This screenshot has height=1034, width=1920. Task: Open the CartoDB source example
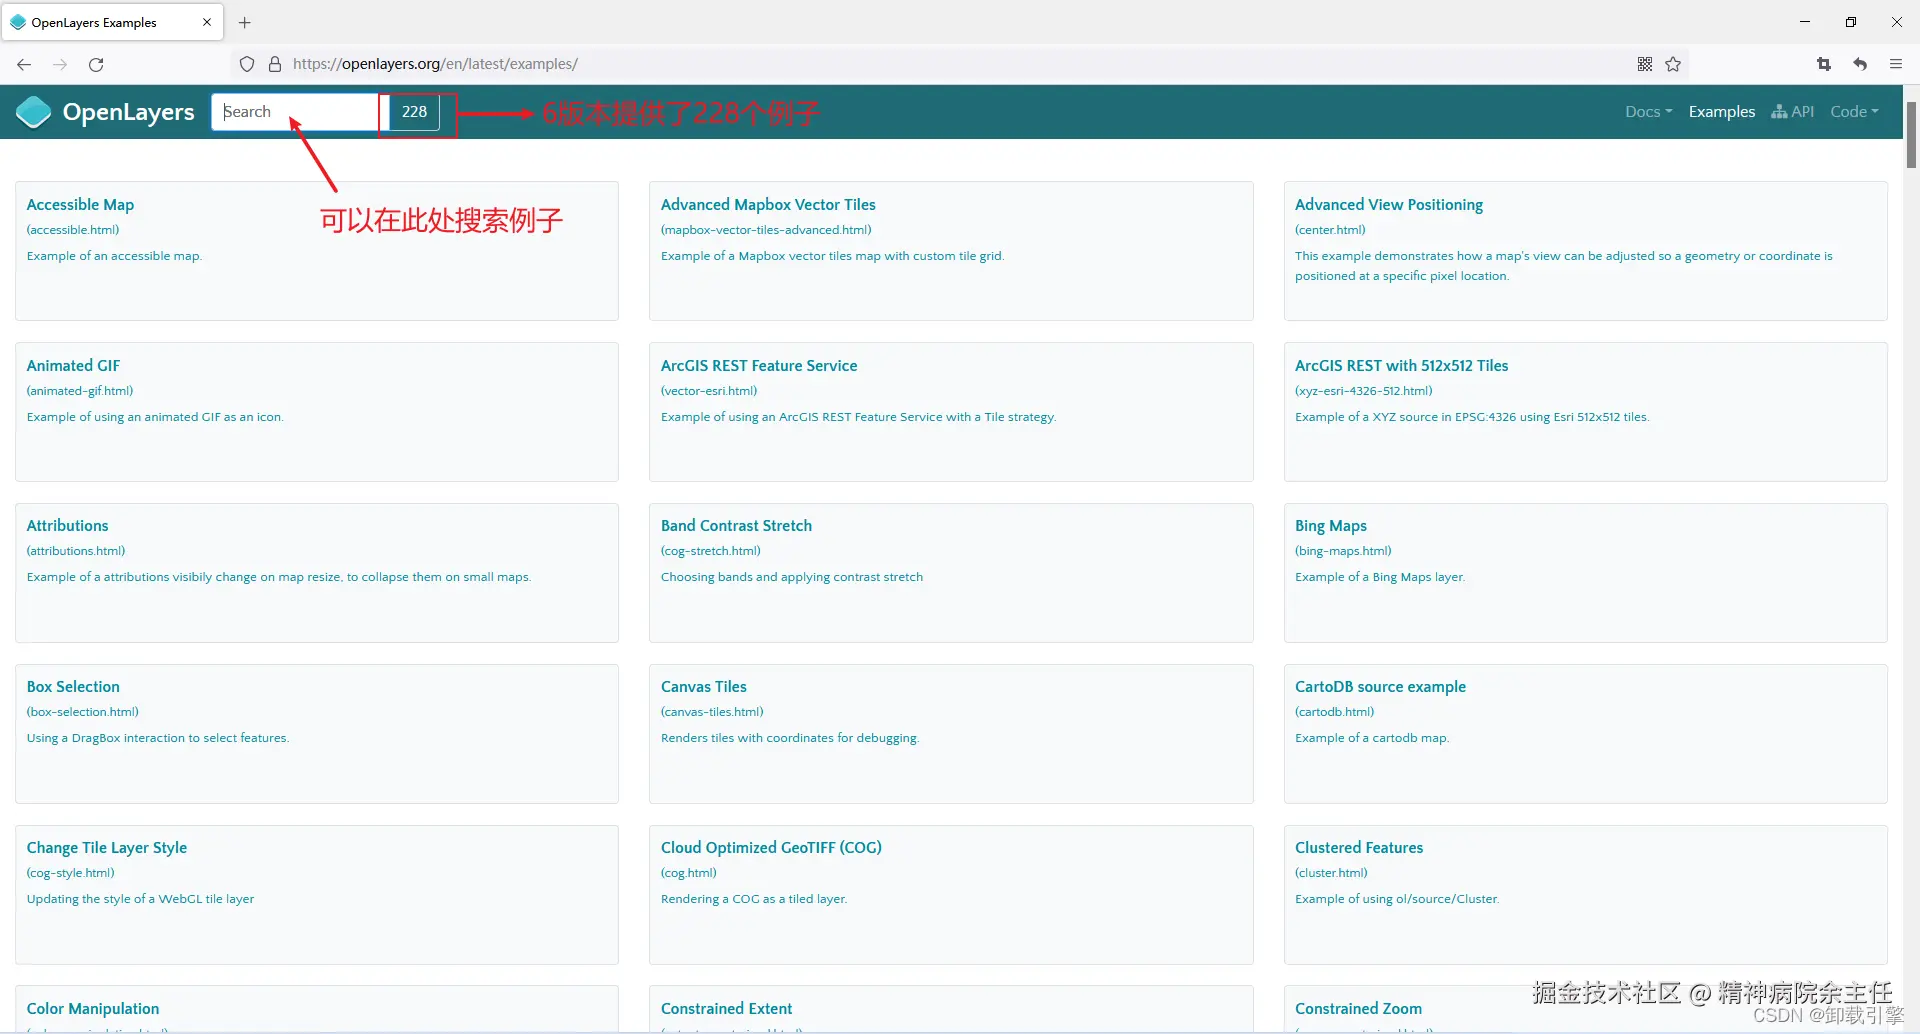[1380, 687]
